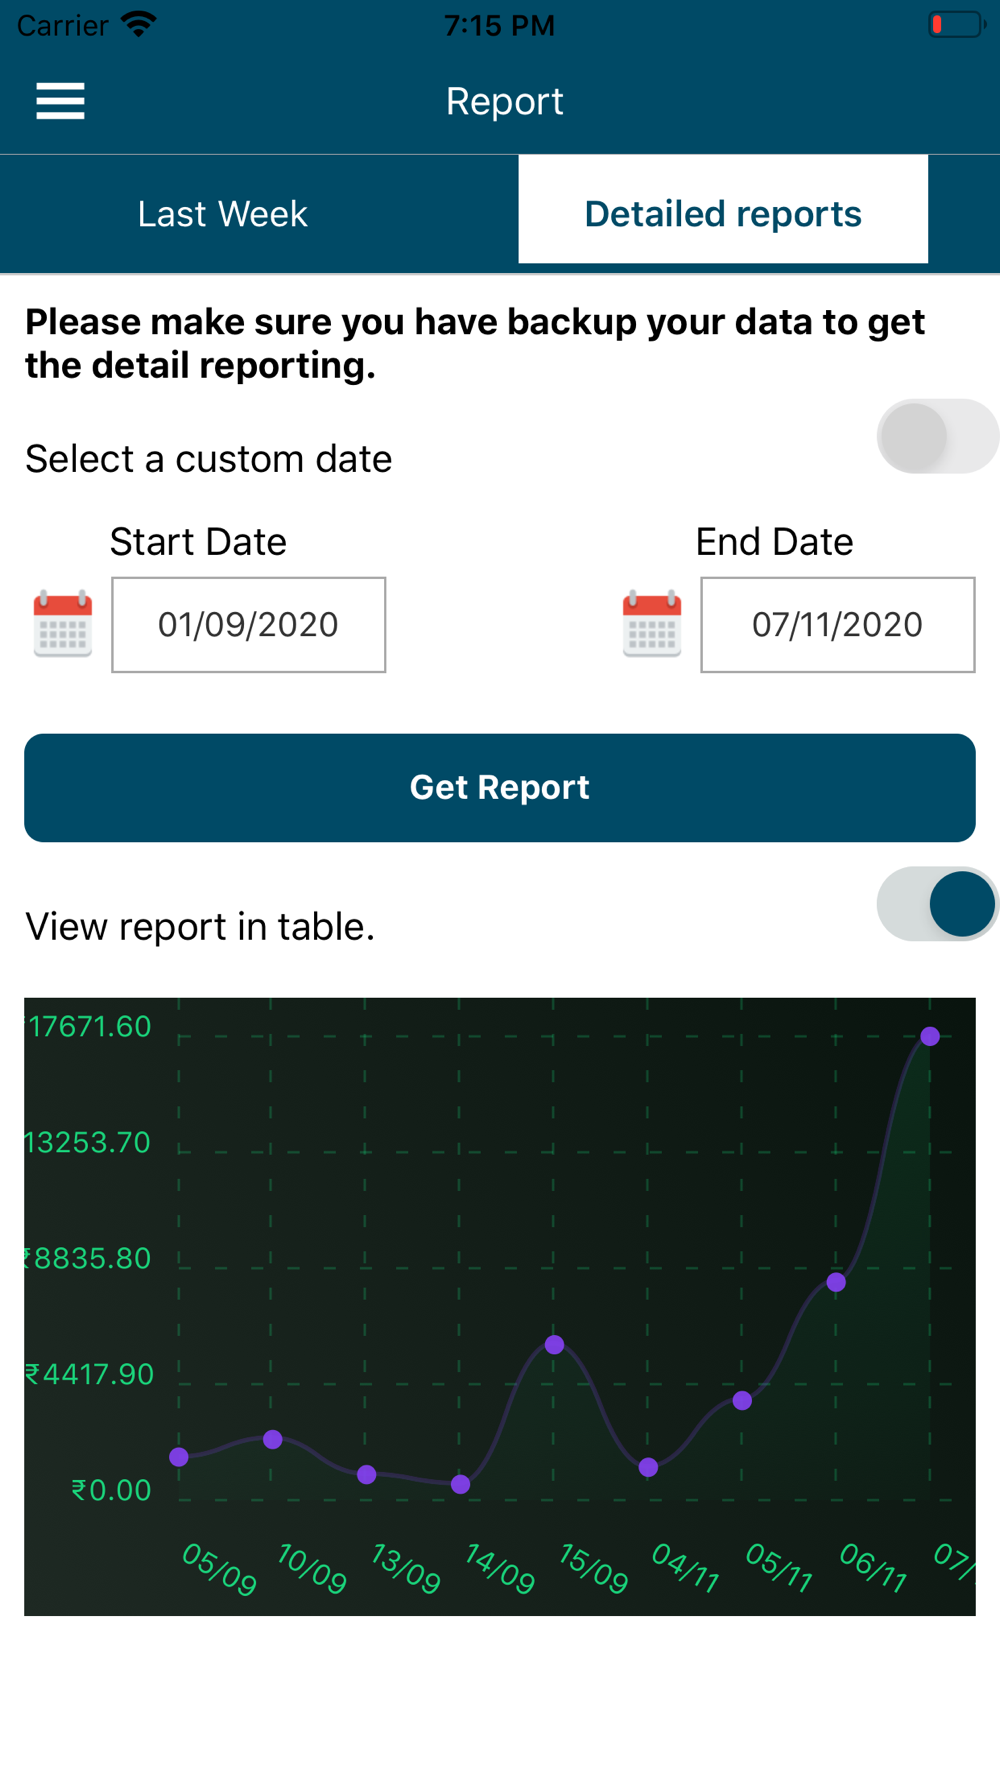
Task: Edit the Start Date field 01/09/2020
Action: [248, 625]
